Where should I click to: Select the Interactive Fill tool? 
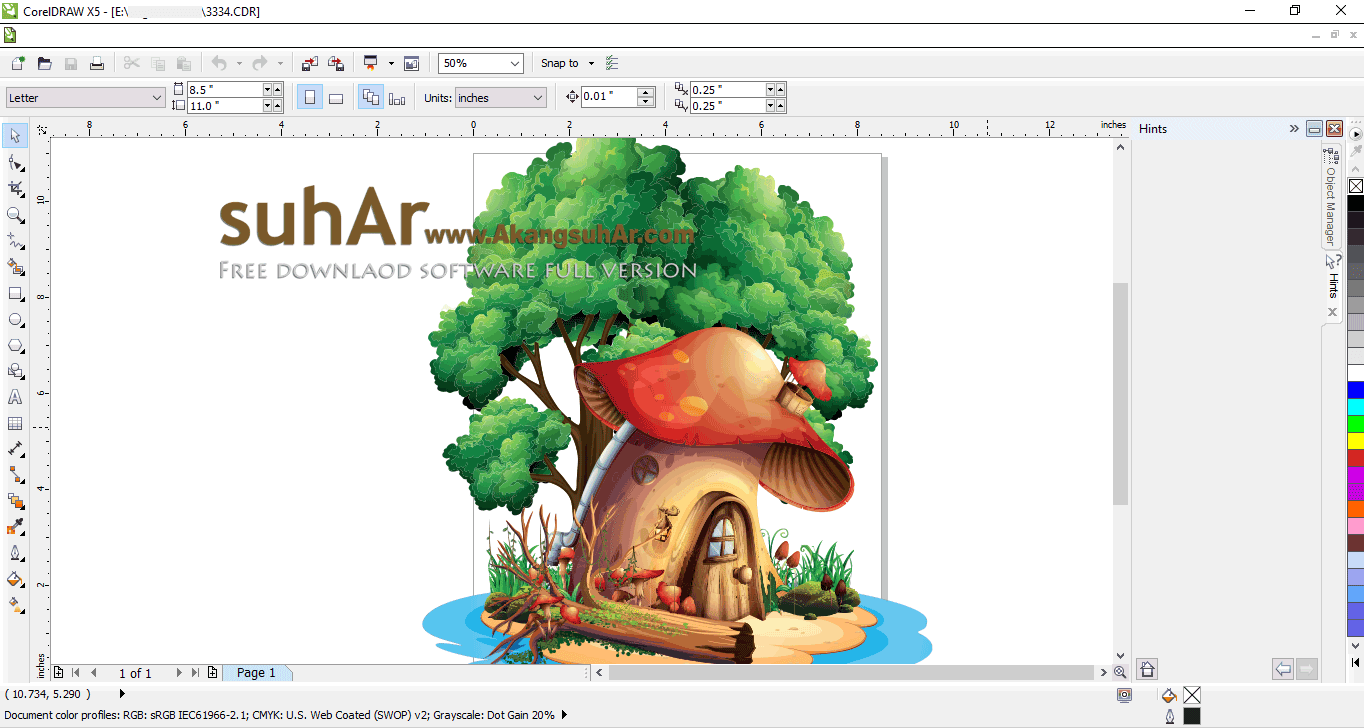coord(15,605)
